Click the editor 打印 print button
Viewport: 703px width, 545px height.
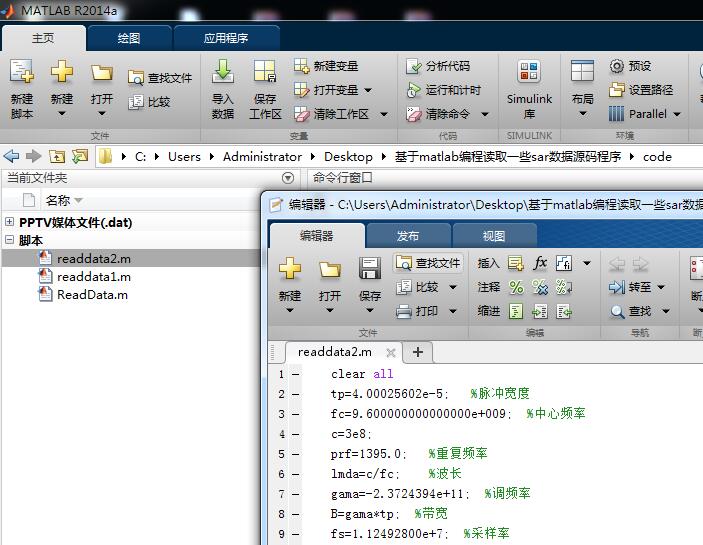[417, 311]
